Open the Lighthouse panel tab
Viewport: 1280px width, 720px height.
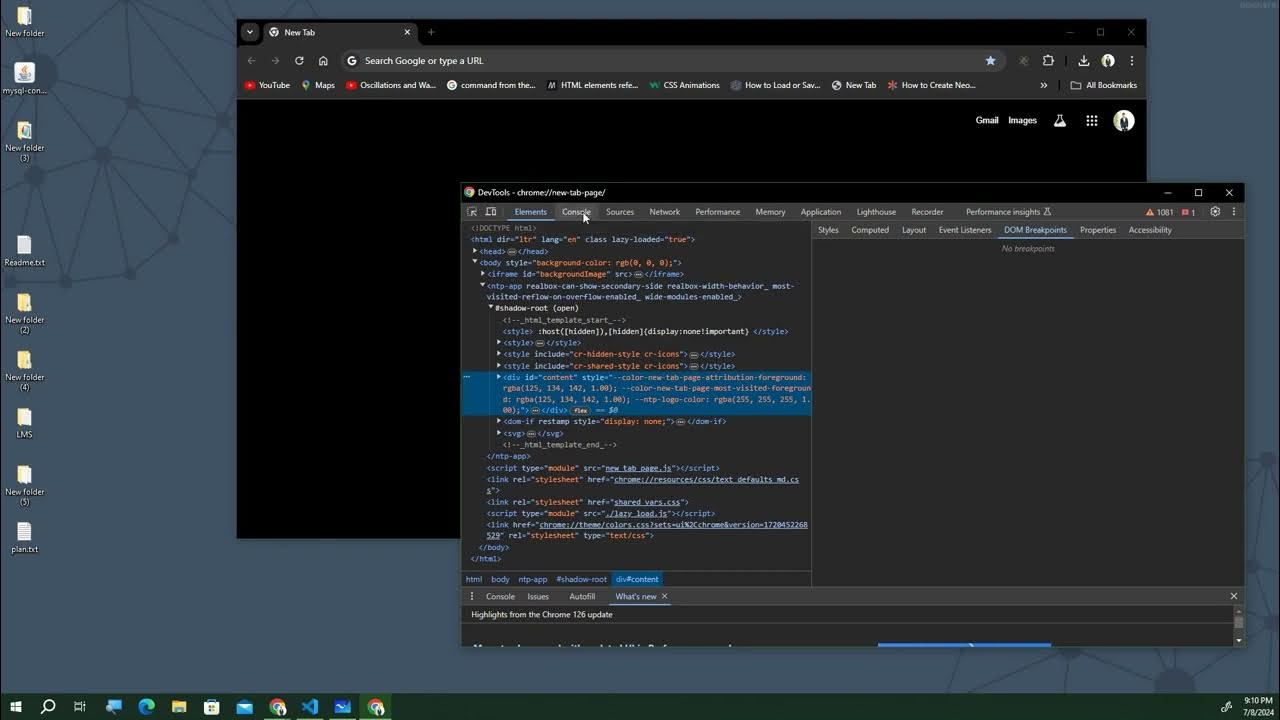(x=876, y=212)
